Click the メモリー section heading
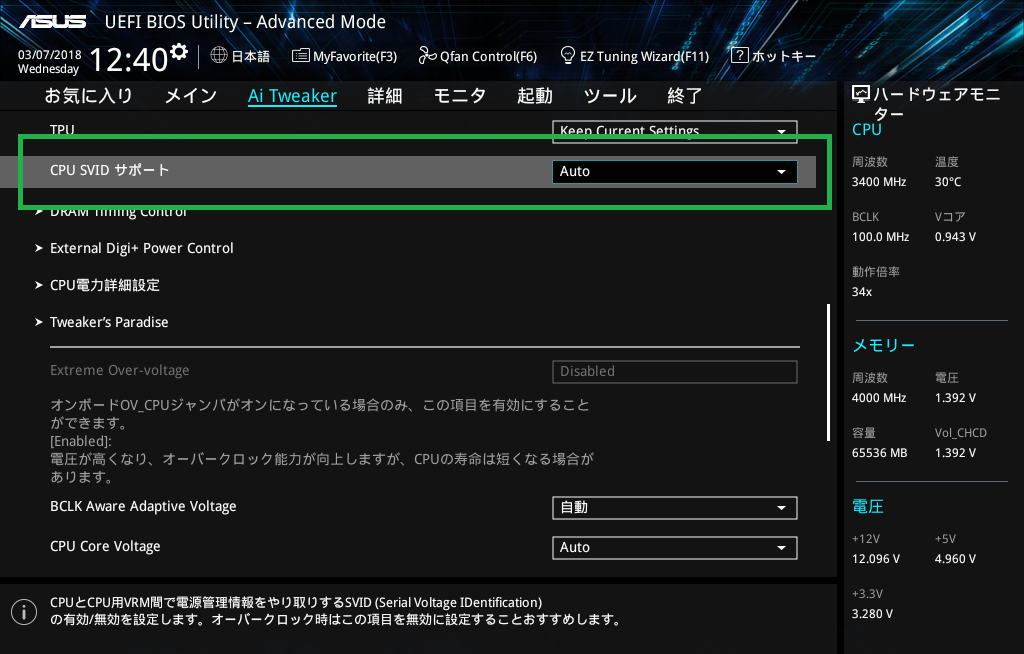This screenshot has width=1024, height=654. tap(884, 345)
